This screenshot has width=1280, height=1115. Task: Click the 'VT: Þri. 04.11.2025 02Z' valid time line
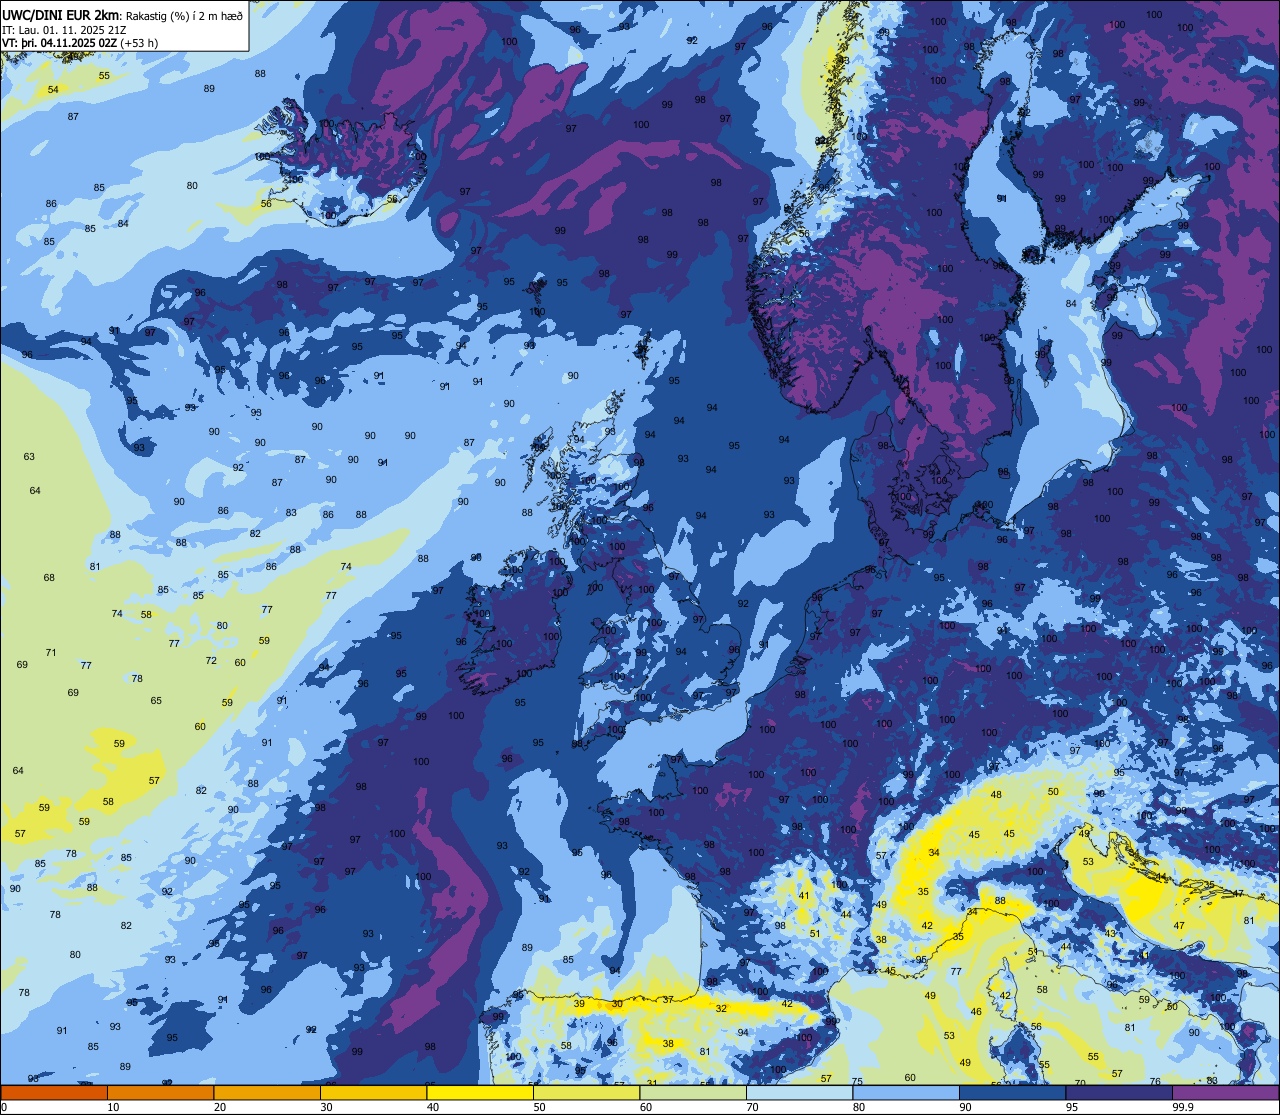60,42
